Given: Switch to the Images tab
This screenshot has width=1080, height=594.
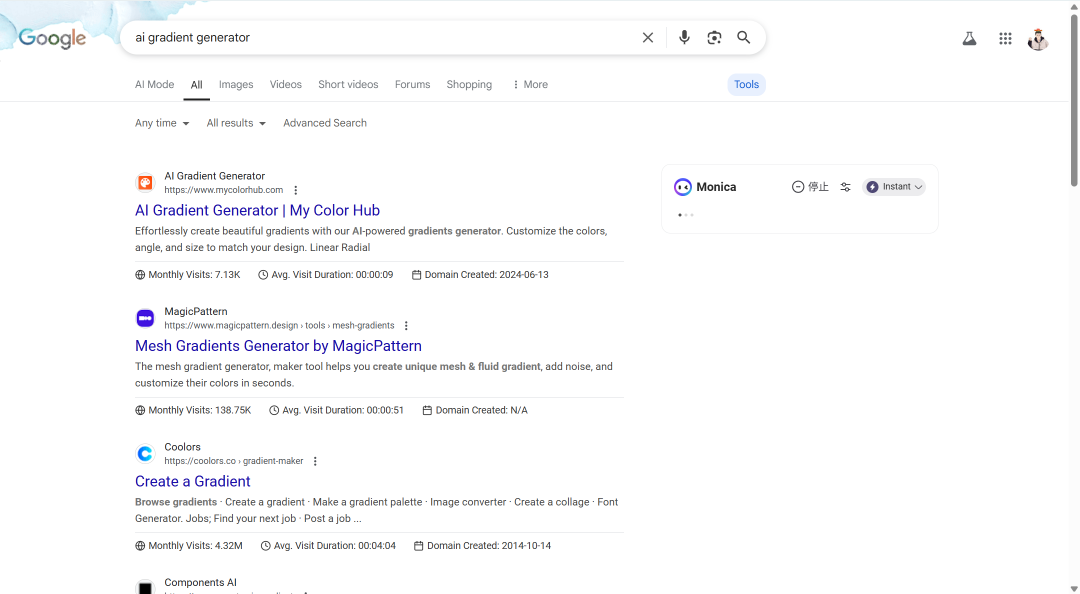Looking at the screenshot, I should (x=236, y=84).
